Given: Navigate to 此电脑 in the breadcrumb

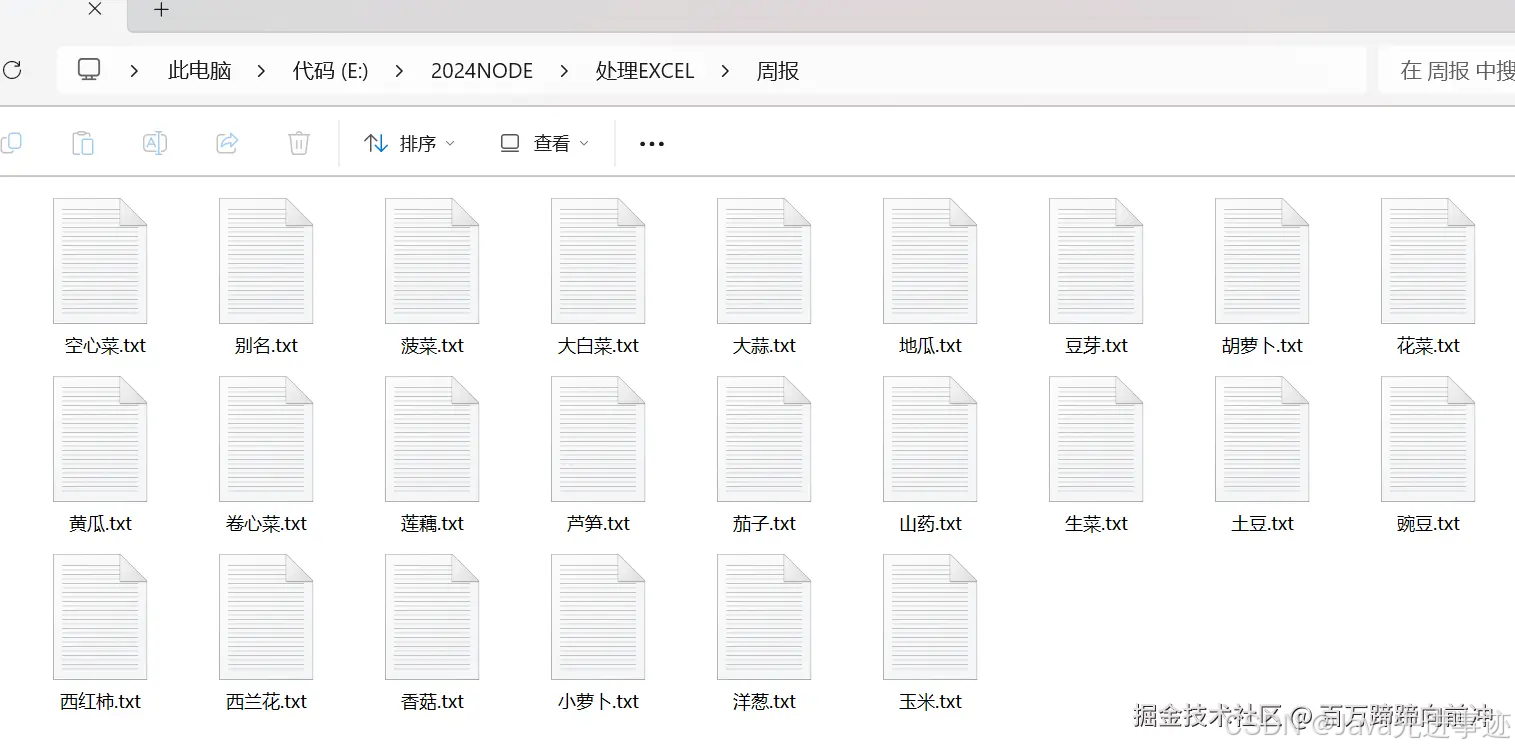Looking at the screenshot, I should pyautogui.click(x=199, y=70).
